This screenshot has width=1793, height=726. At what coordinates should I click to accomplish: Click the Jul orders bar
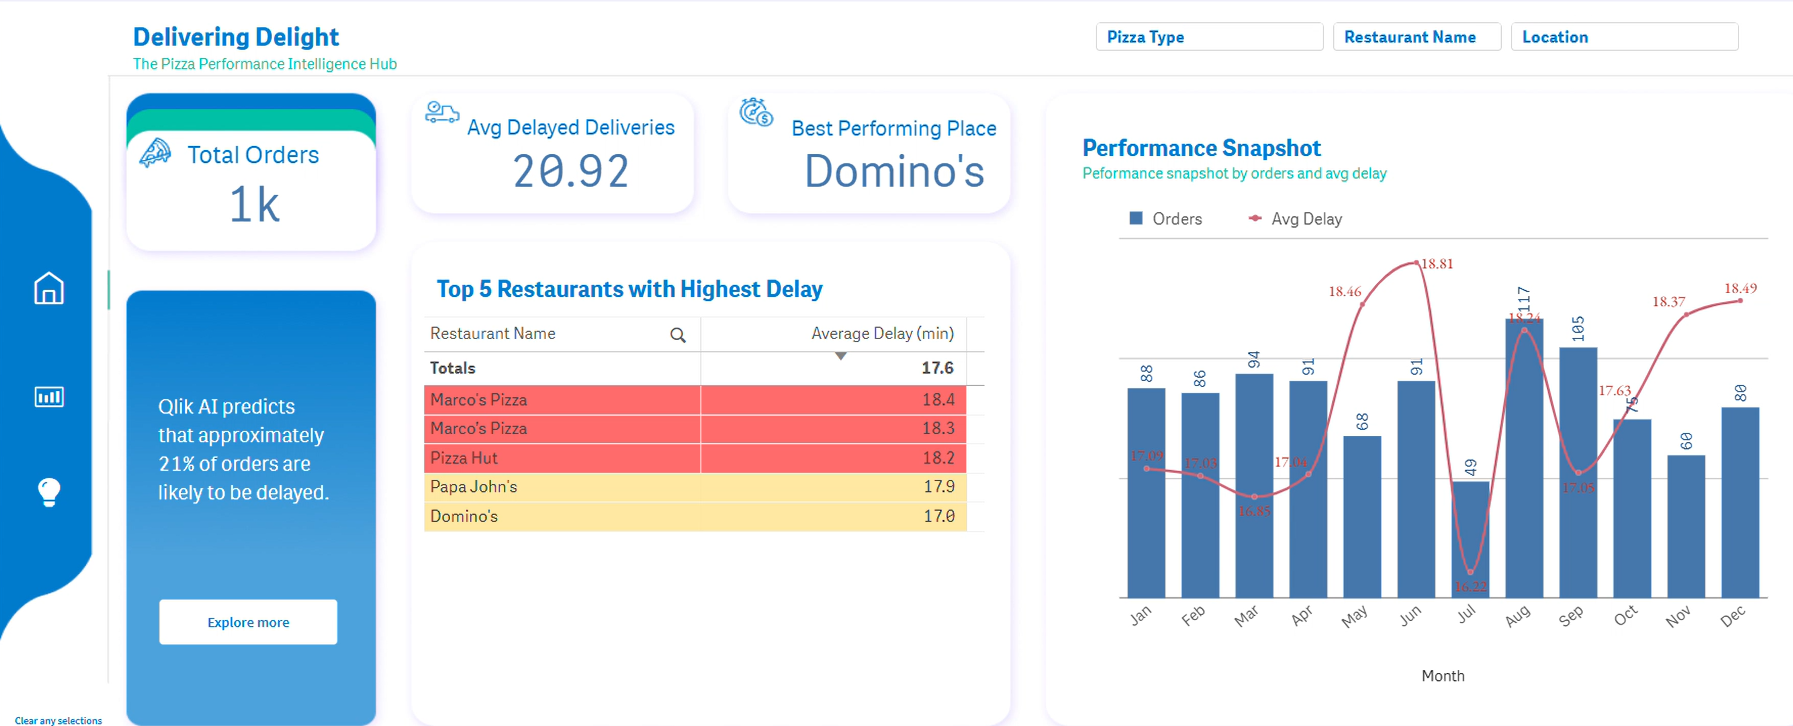1470,540
